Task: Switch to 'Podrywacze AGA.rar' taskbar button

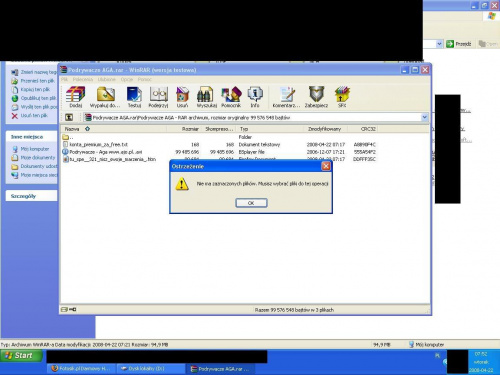Action: 220,369
